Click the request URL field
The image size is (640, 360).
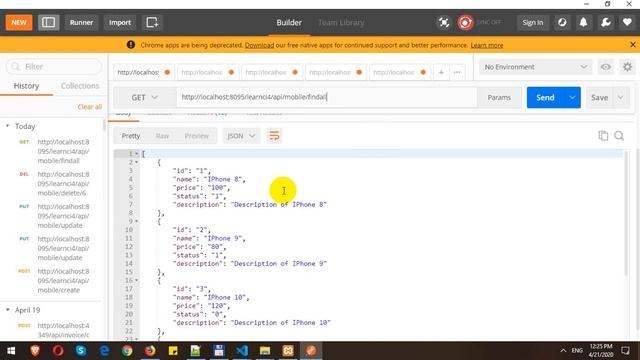(x=327, y=97)
